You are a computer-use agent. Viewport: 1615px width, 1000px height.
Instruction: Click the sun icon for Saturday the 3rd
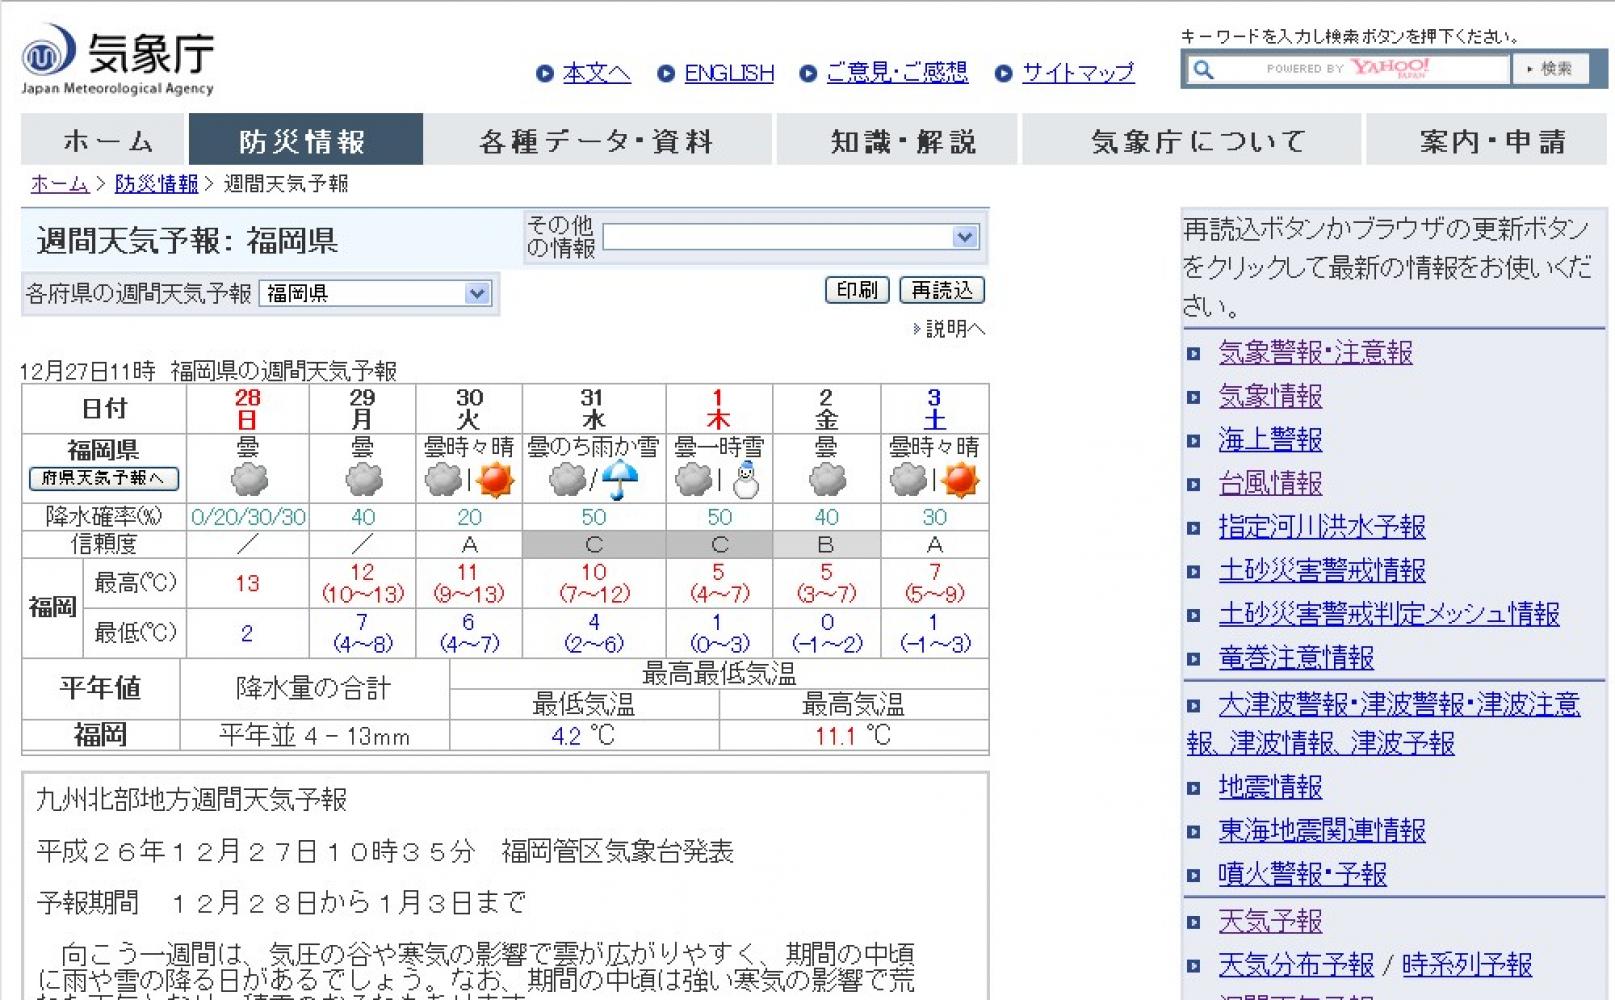click(x=960, y=480)
